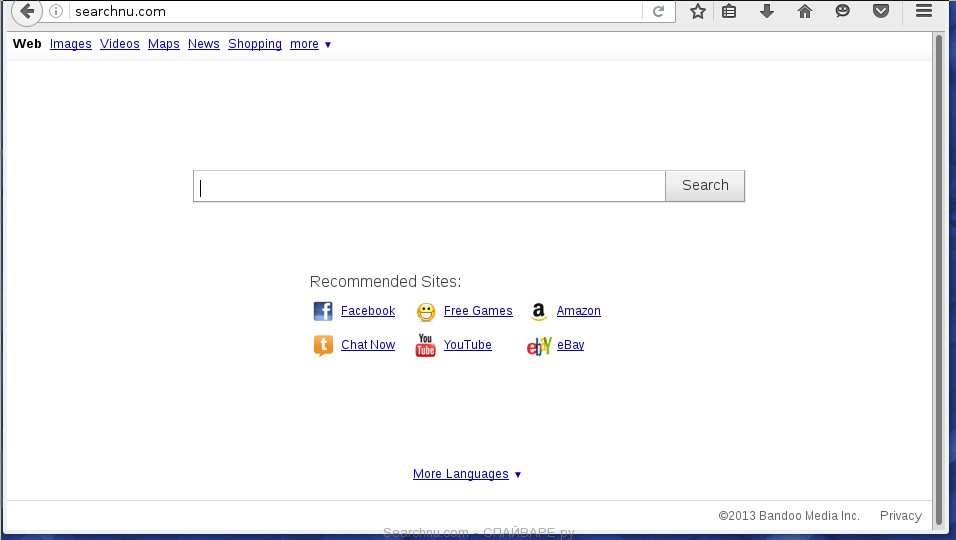
Task: Open the bookmarks list icon
Action: [730, 12]
